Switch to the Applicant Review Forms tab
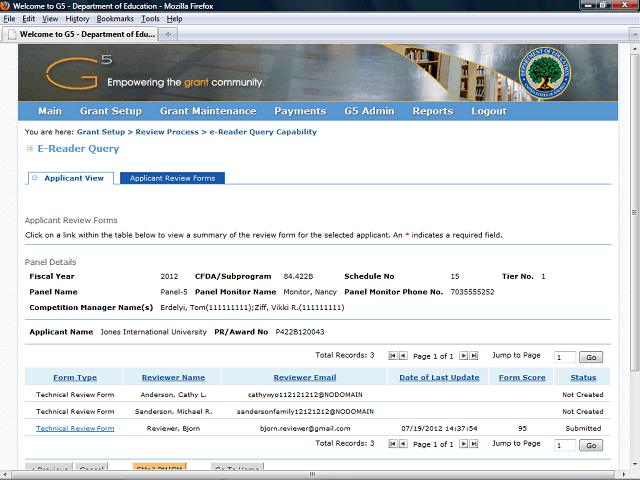This screenshot has height=480, width=640. [172, 178]
